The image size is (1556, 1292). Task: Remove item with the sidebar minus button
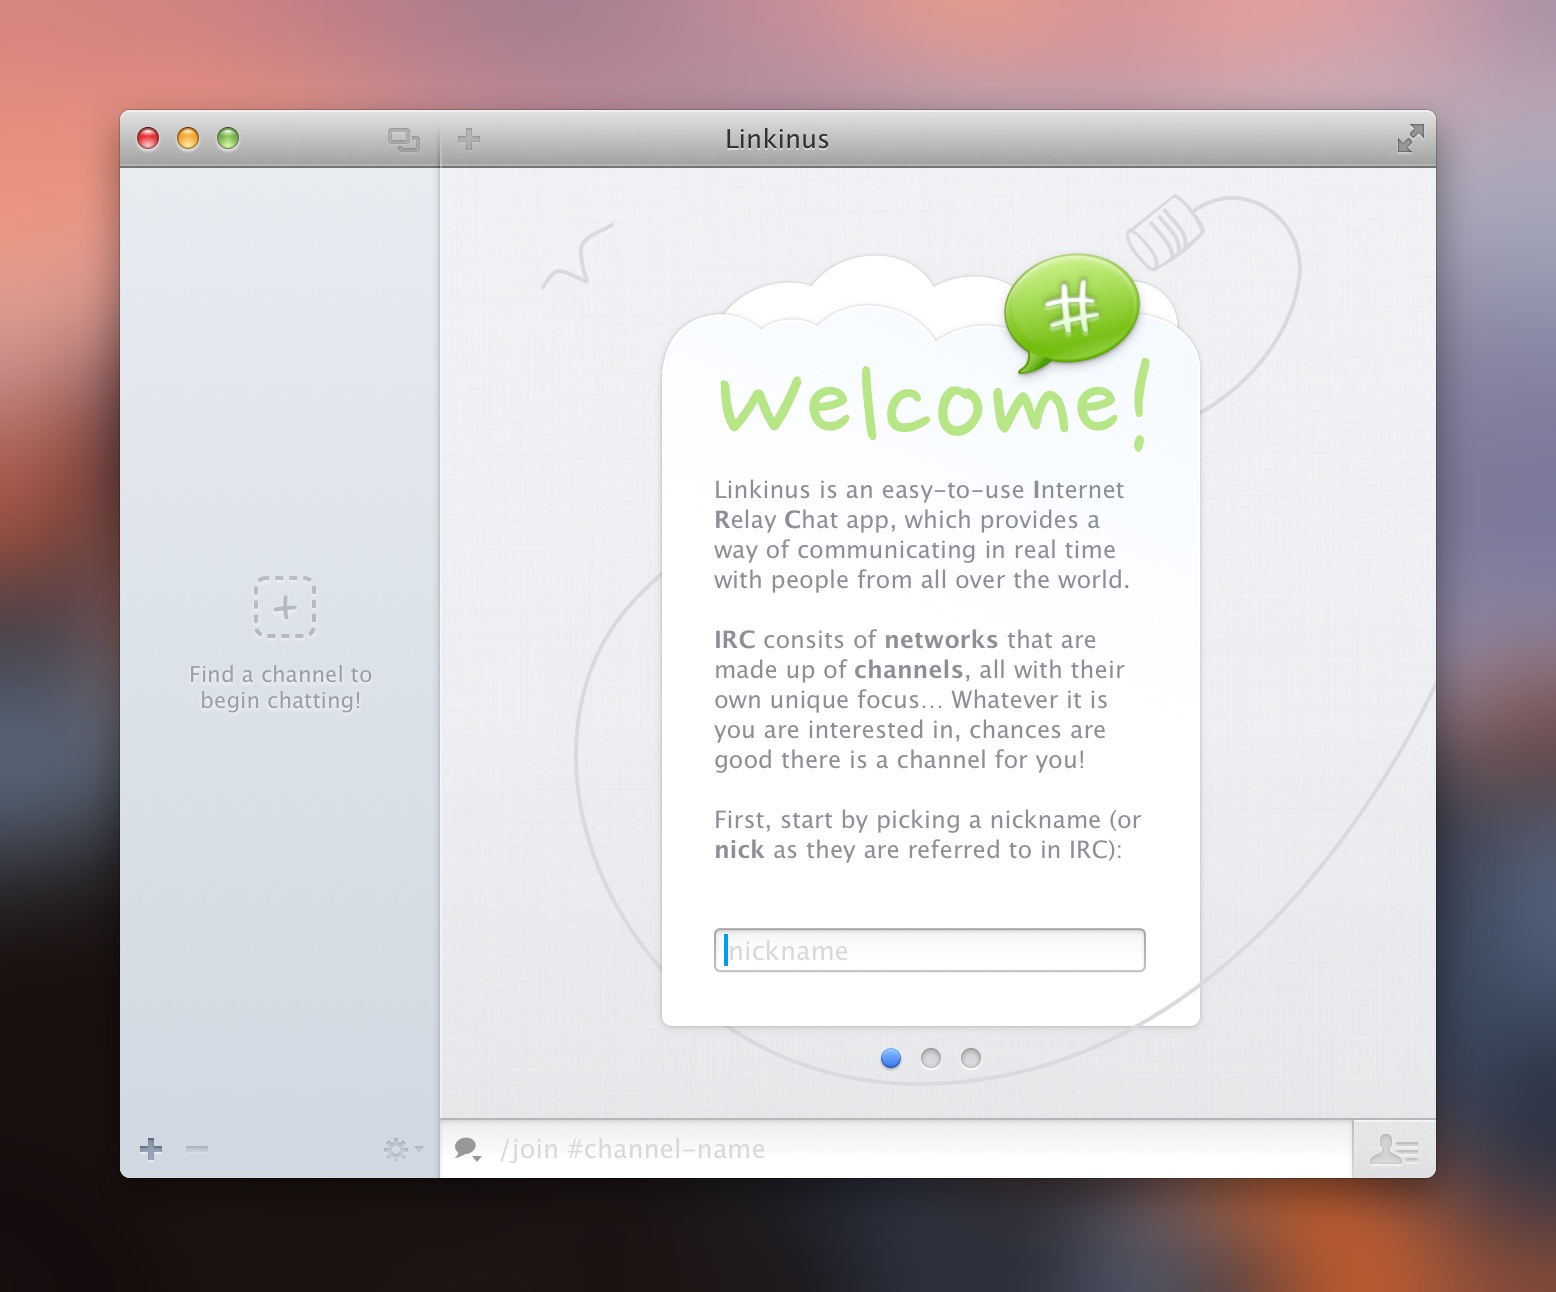coord(197,1149)
